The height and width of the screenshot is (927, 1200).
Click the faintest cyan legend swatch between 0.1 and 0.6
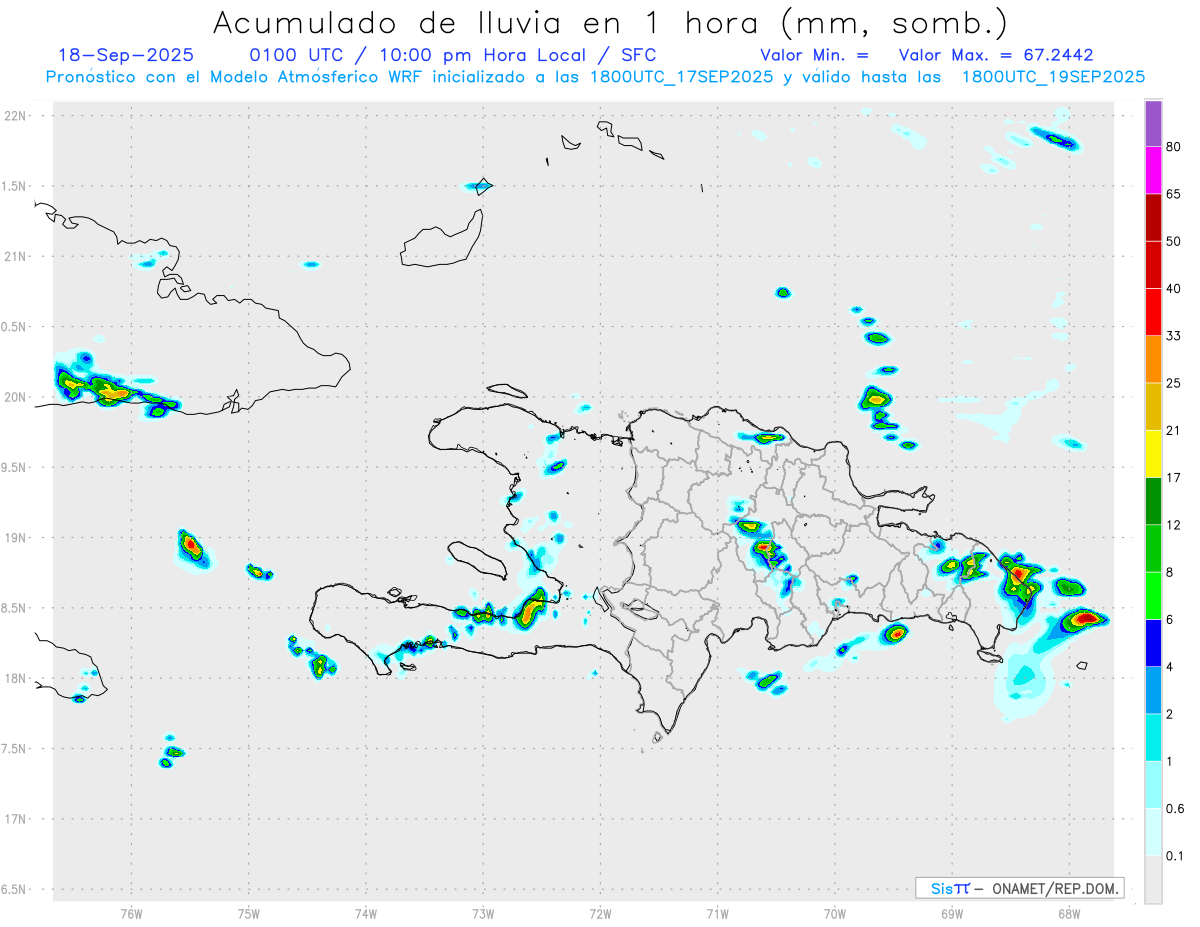(1153, 832)
